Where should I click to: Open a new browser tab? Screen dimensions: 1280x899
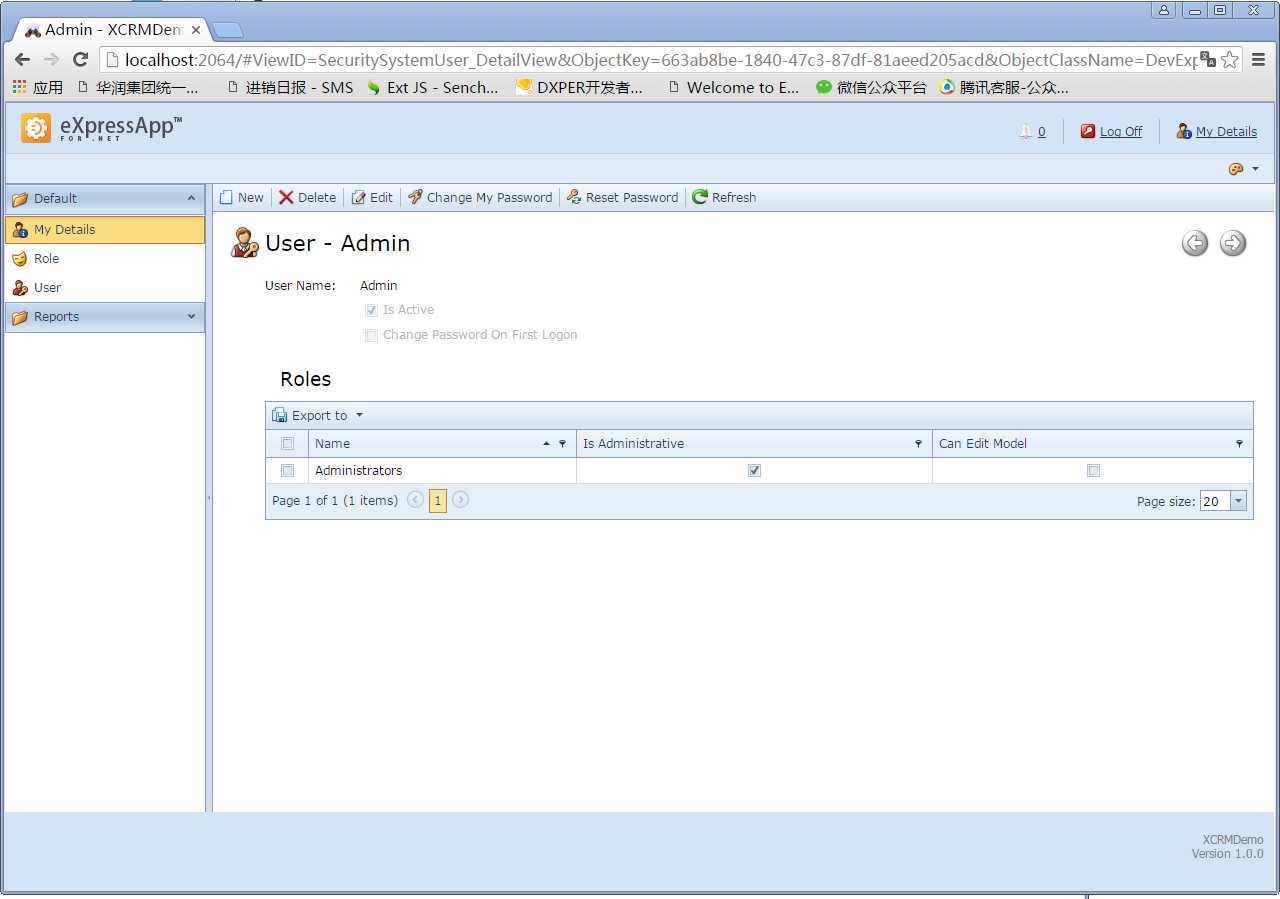pos(228,30)
